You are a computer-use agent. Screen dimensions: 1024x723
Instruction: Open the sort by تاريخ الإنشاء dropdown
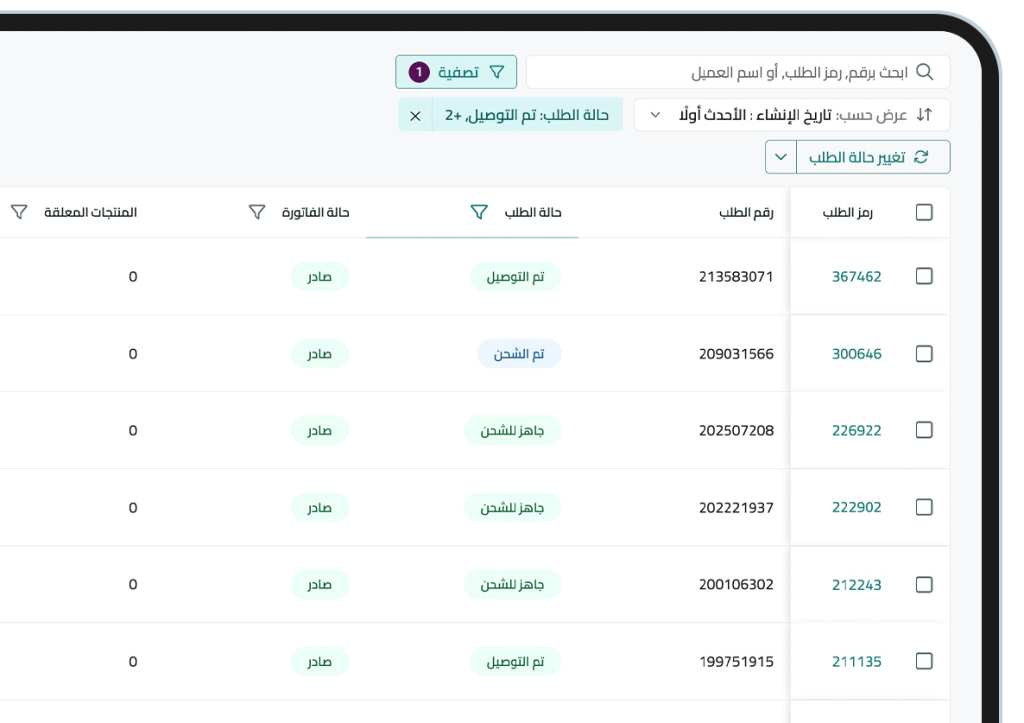[655, 115]
